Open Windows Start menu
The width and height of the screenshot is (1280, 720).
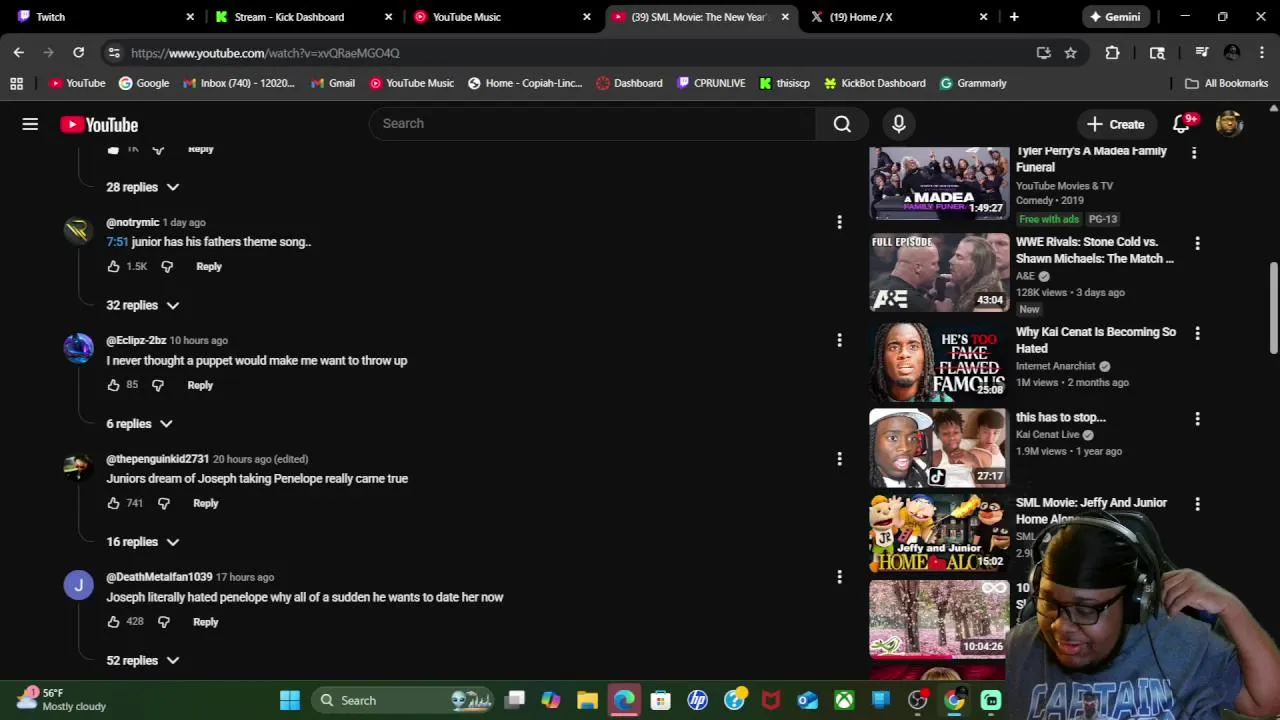point(290,700)
